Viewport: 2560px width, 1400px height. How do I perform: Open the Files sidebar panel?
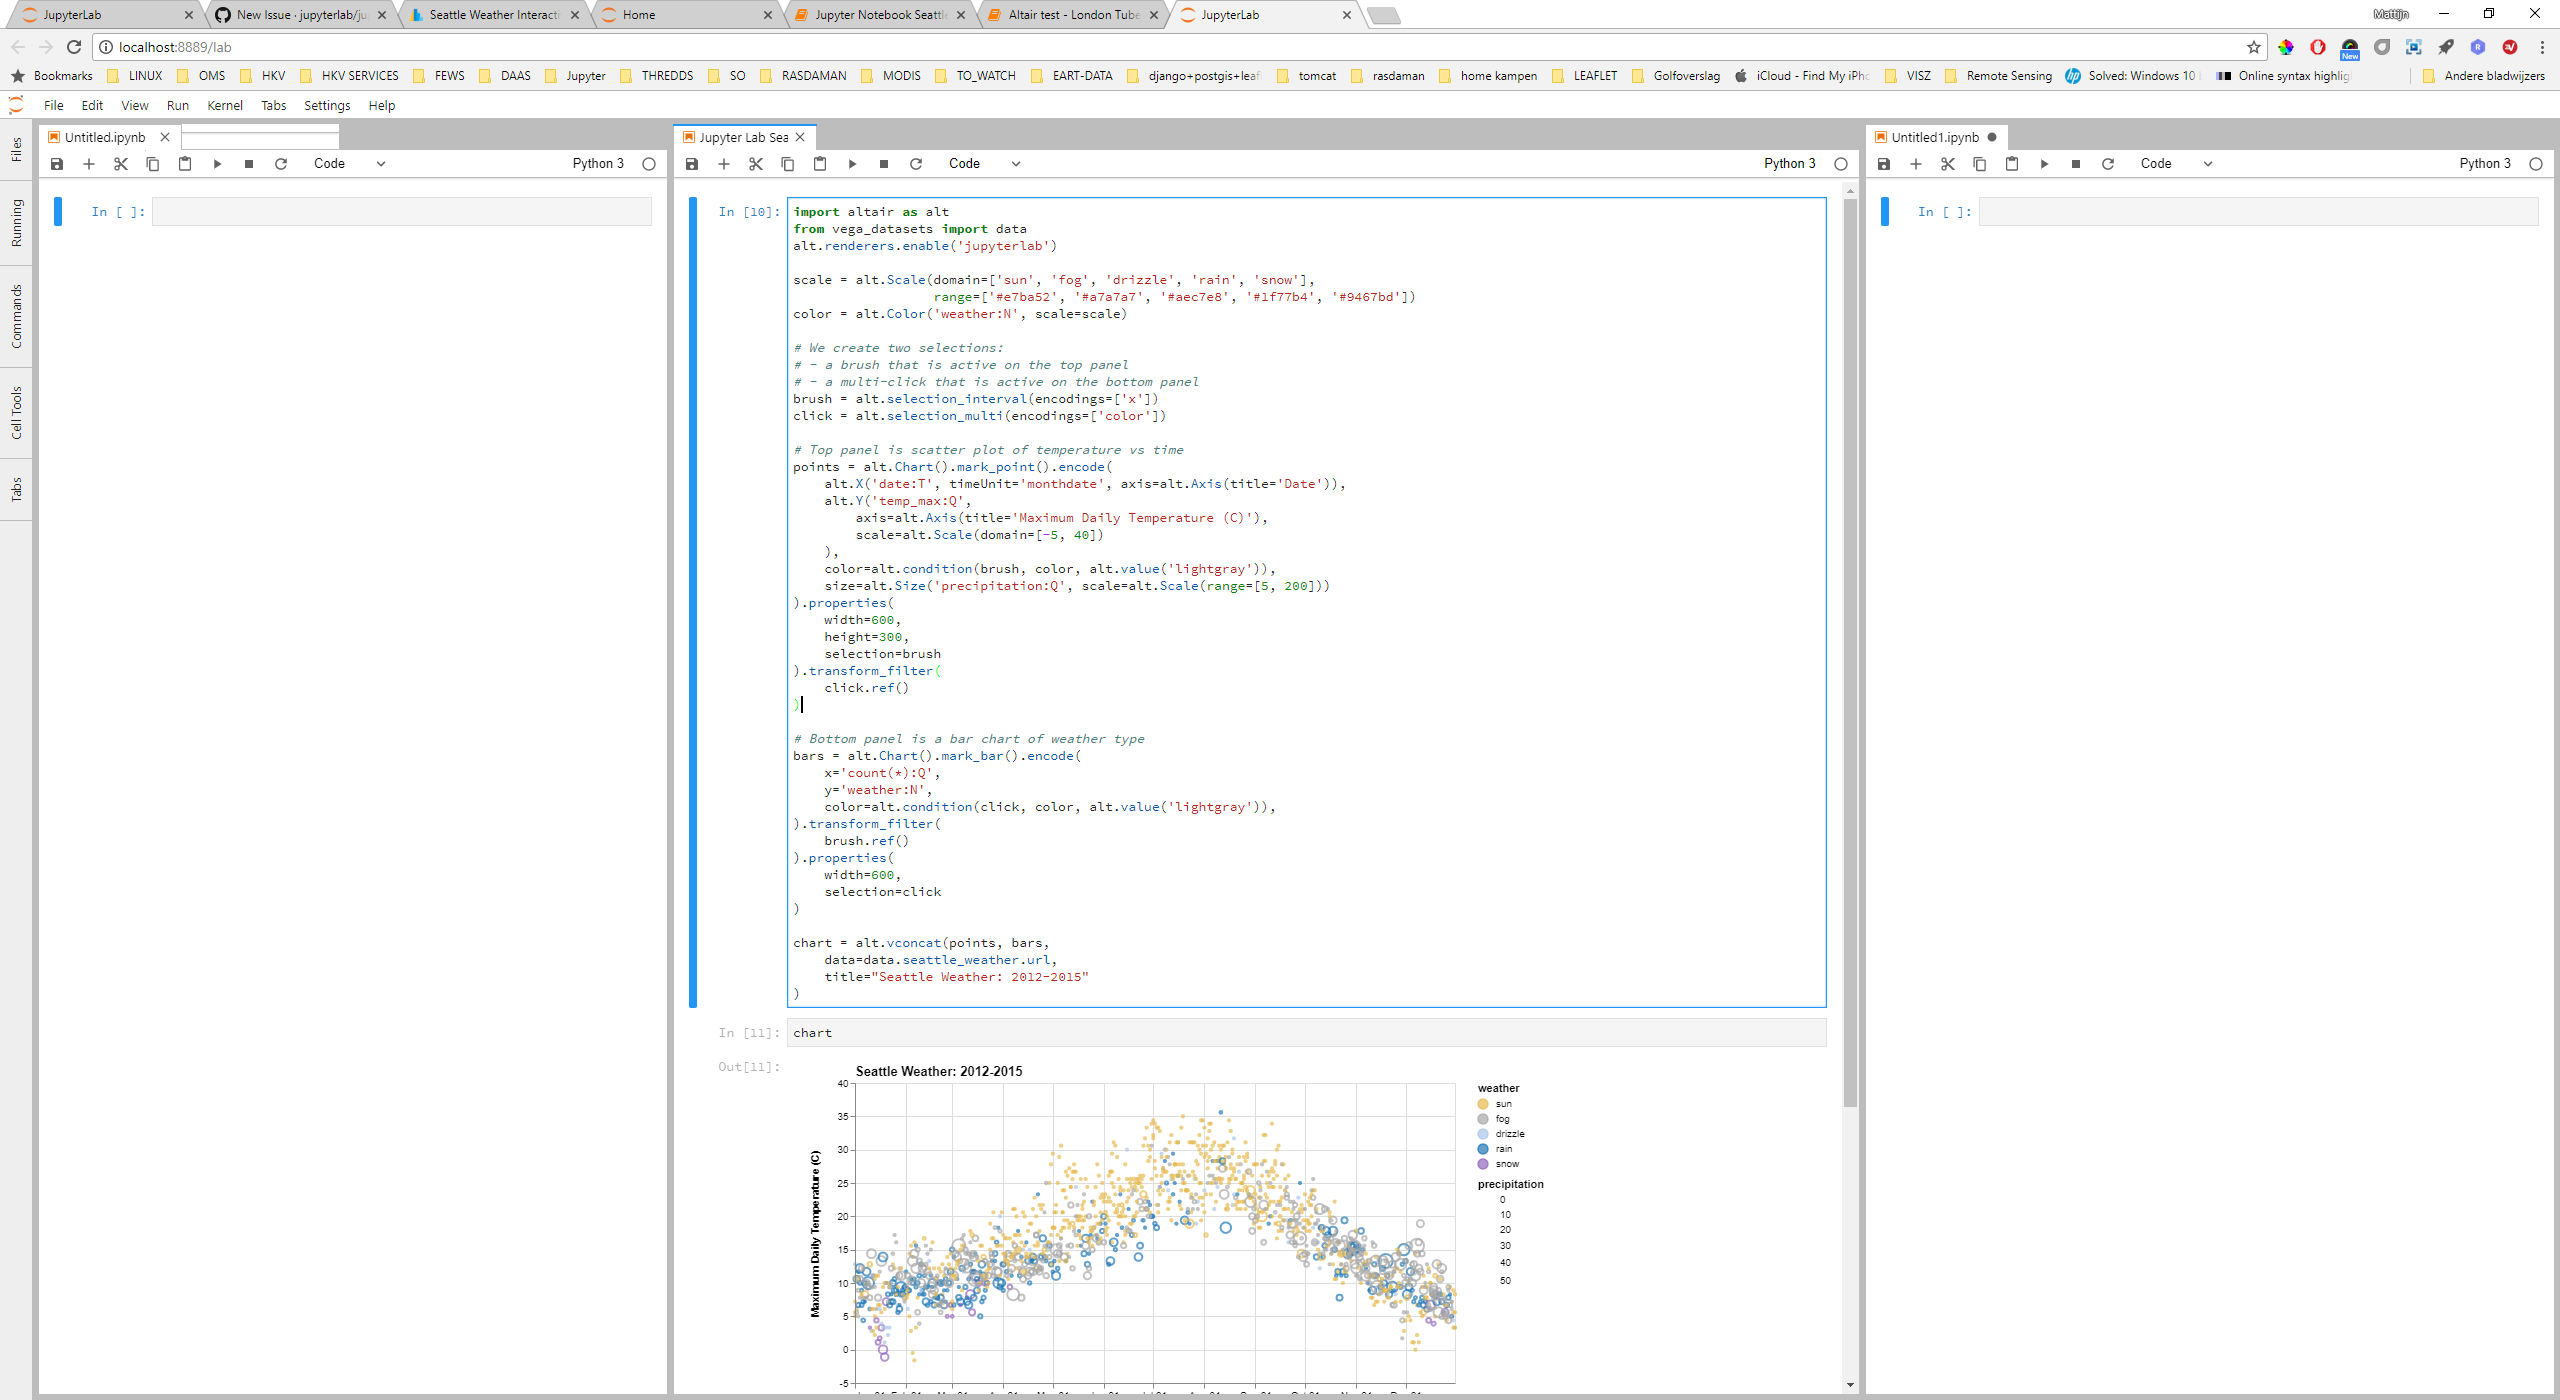16,149
